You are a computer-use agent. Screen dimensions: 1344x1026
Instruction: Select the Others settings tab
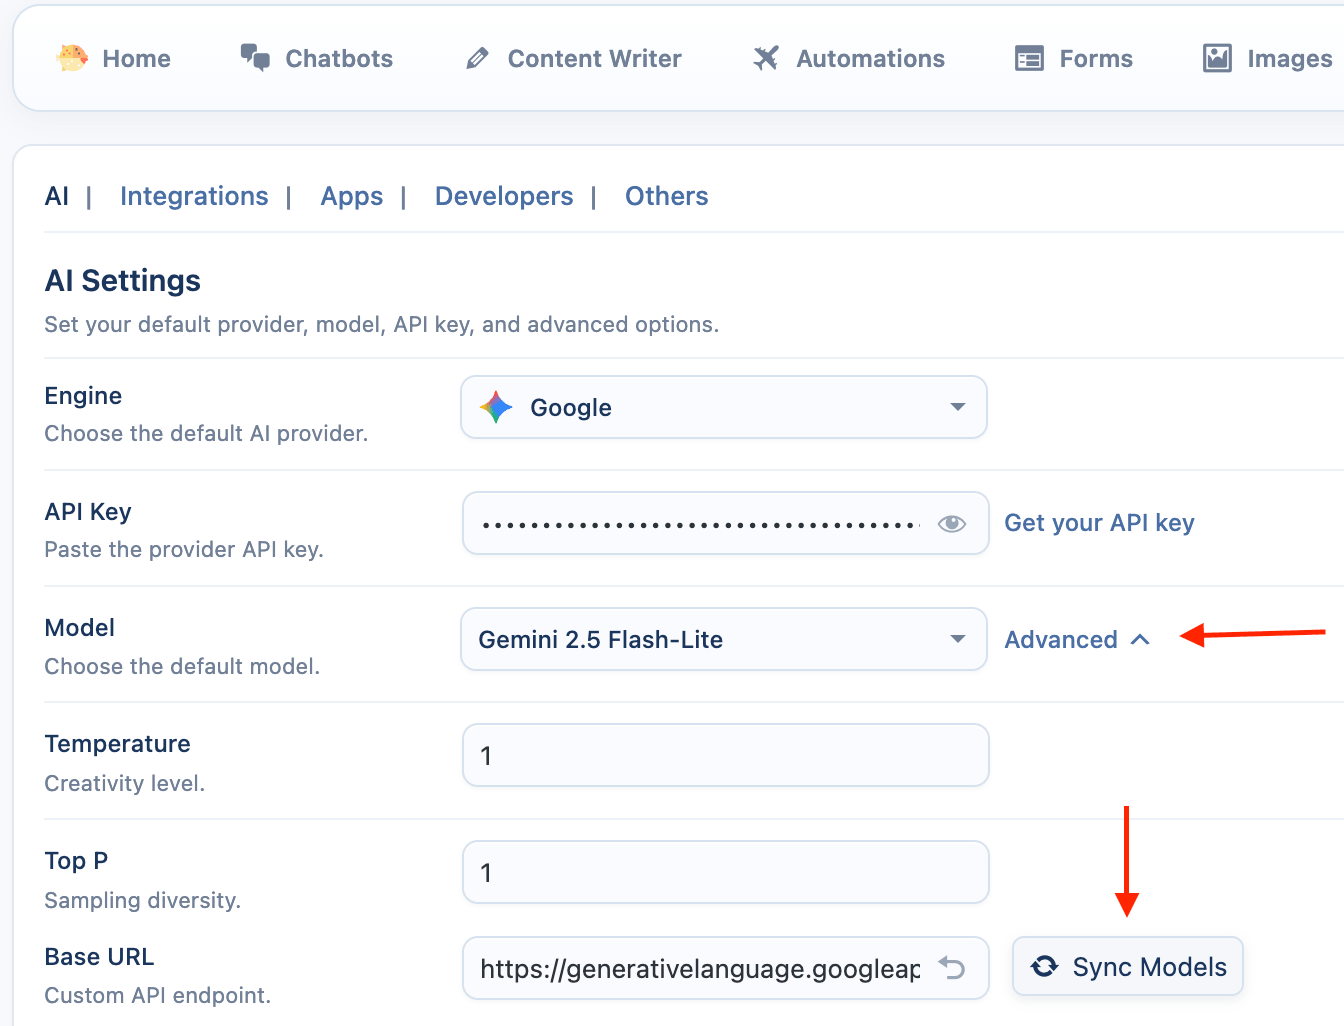pyautogui.click(x=666, y=196)
